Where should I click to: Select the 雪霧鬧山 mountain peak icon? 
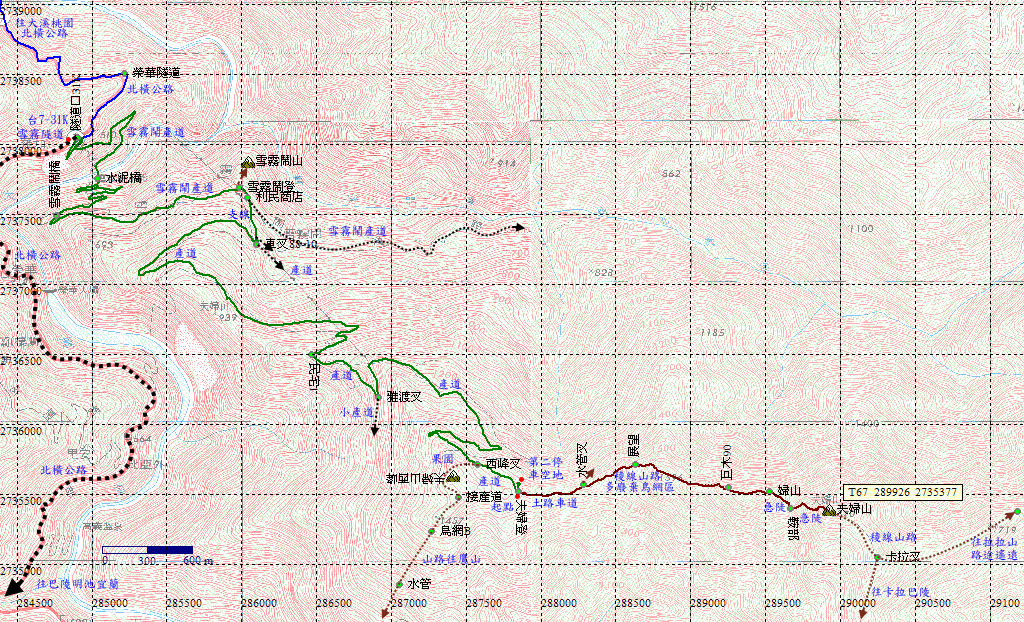pos(248,161)
